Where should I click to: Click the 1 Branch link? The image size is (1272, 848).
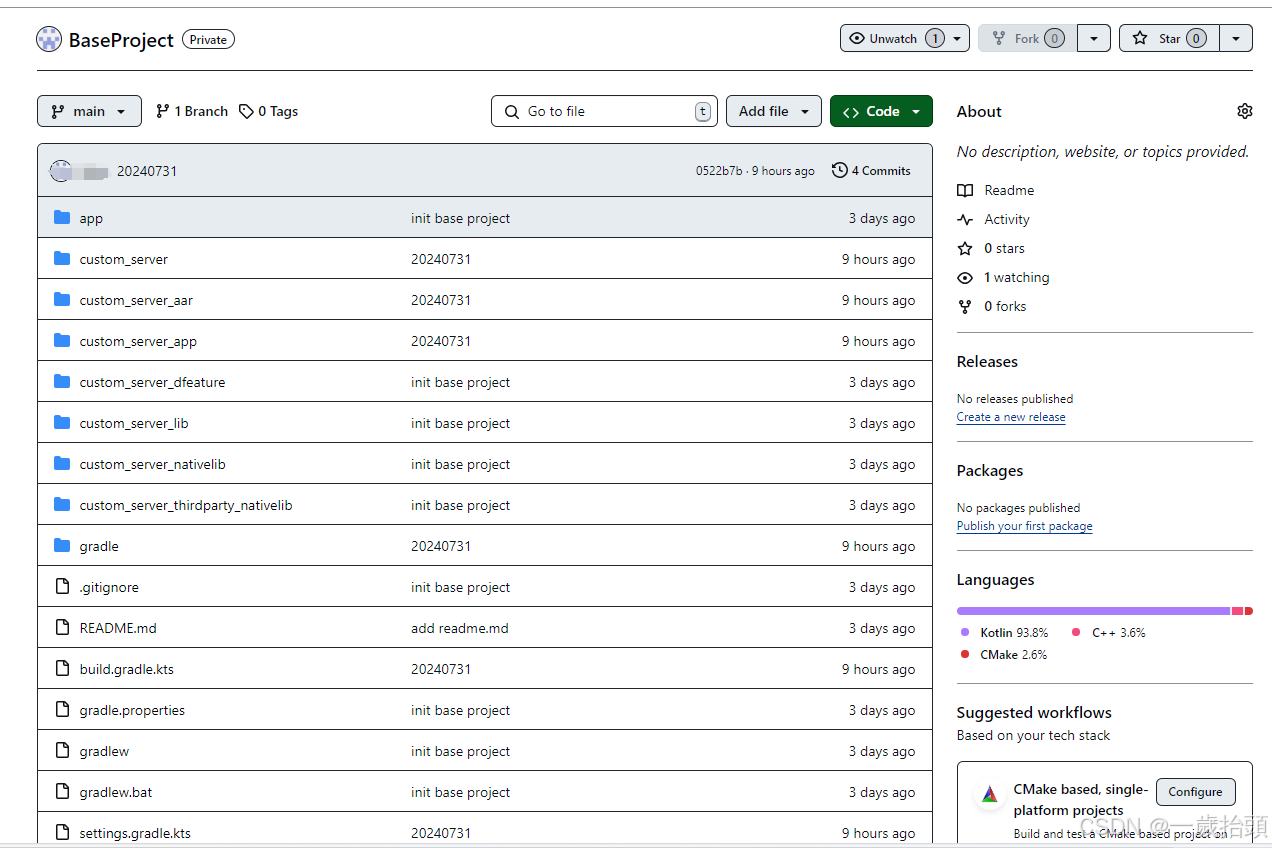click(x=192, y=111)
